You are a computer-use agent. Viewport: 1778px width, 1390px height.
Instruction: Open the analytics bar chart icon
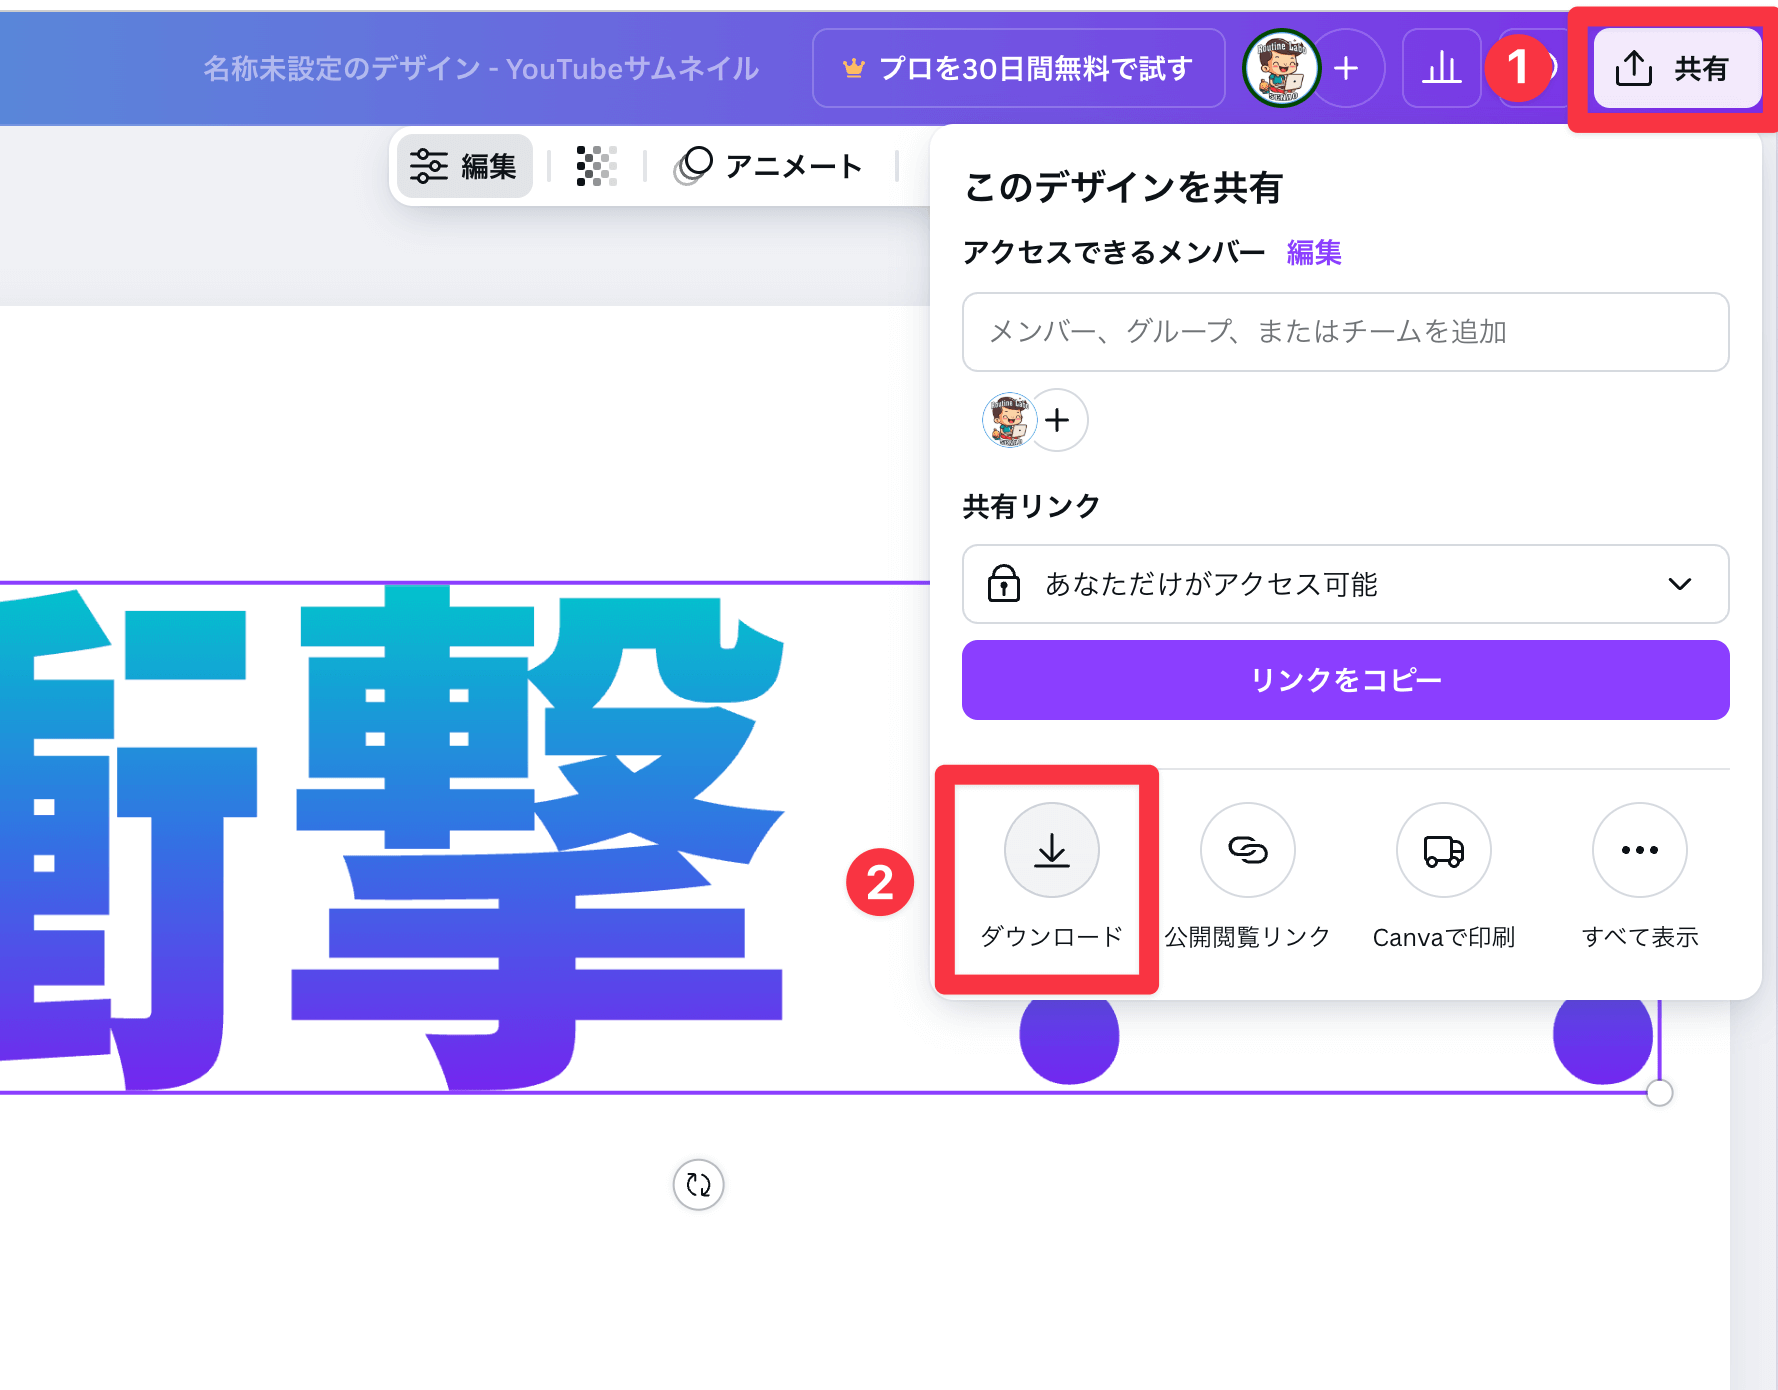pyautogui.click(x=1441, y=69)
